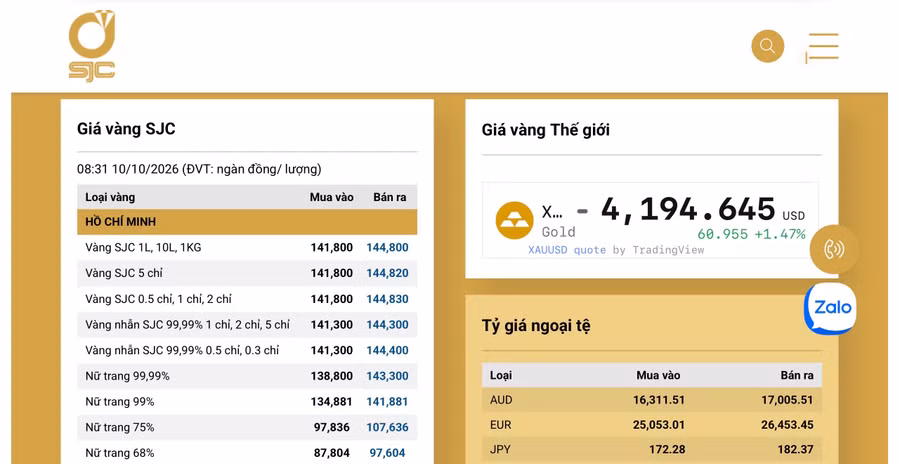Open the hamburger menu

coord(823,47)
